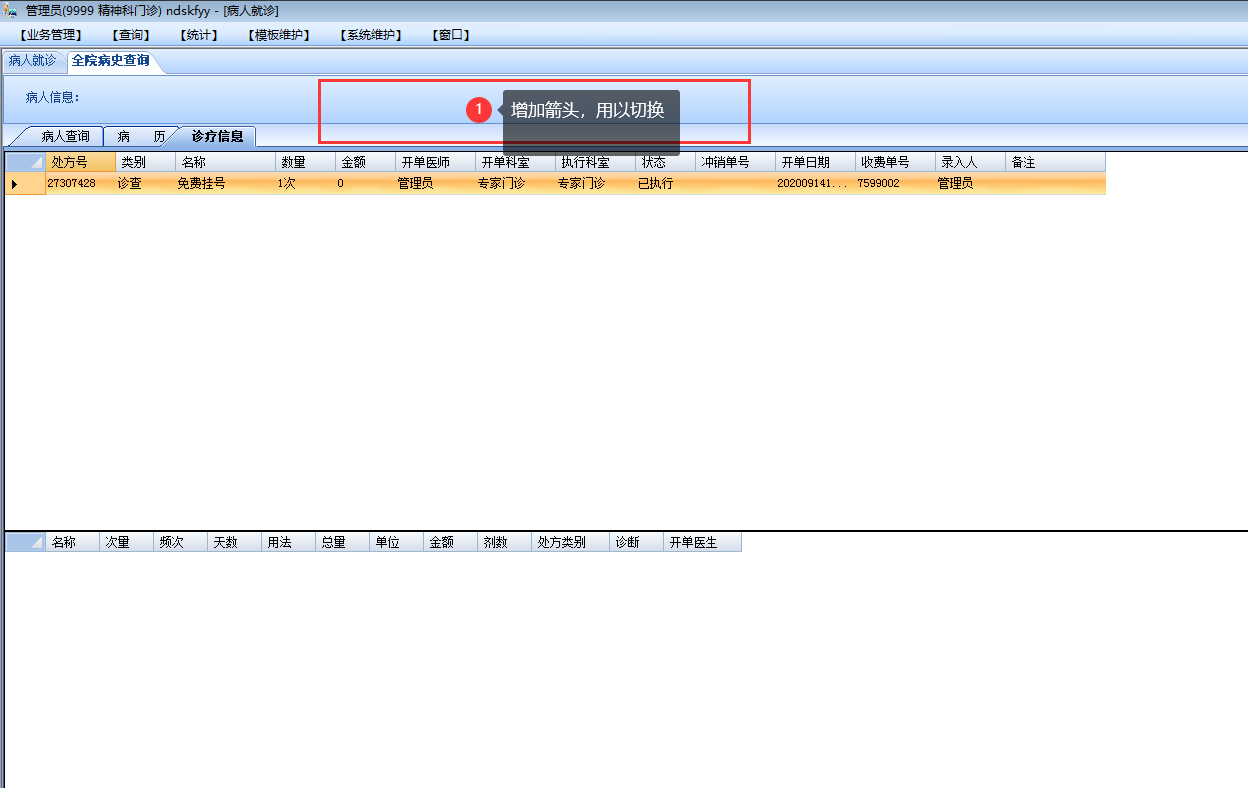This screenshot has height=788, width=1248.
Task: Click the 开单科室 column header
Action: [x=515, y=162]
